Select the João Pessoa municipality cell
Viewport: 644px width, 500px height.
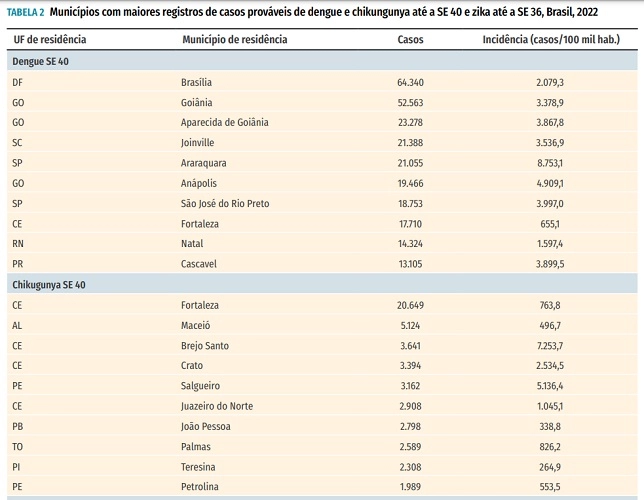click(x=206, y=426)
